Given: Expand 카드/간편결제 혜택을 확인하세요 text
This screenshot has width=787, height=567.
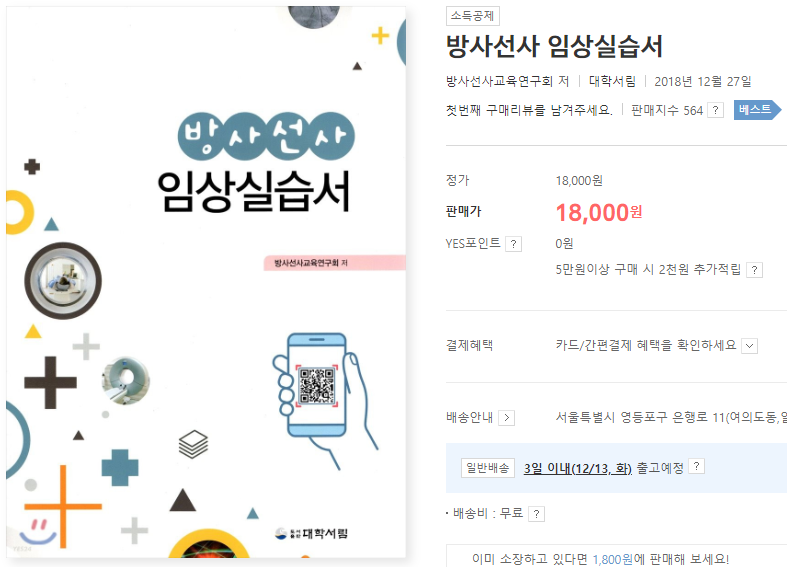Looking at the screenshot, I should pyautogui.click(x=645, y=345).
